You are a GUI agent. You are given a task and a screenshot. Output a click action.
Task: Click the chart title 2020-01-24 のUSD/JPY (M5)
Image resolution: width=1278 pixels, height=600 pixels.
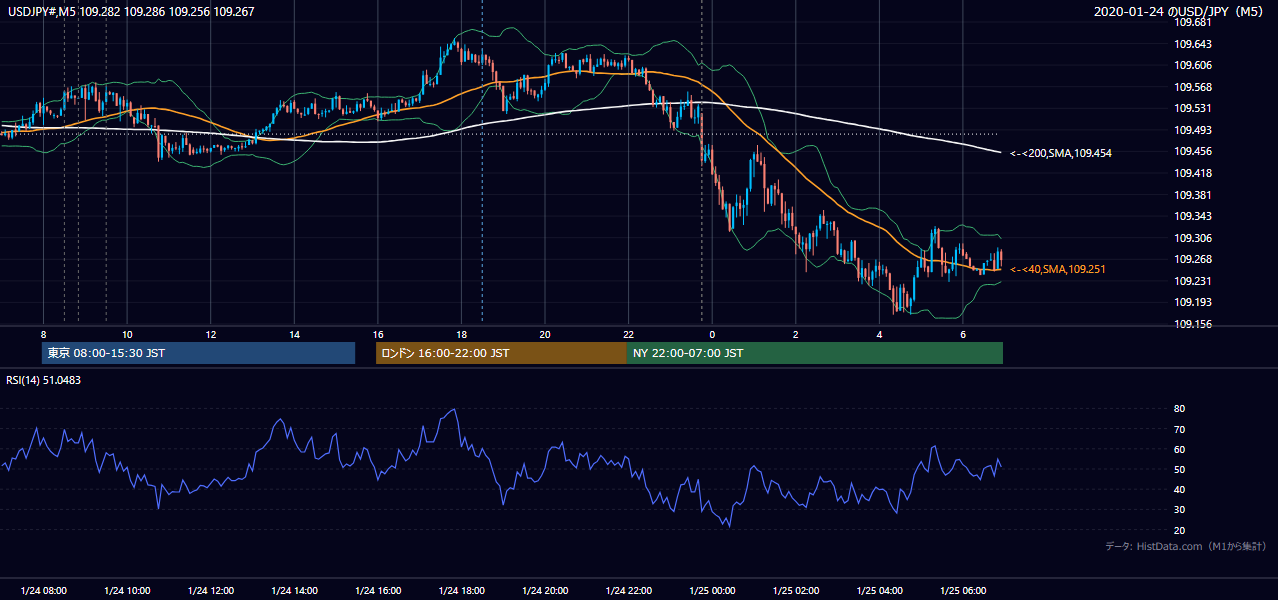point(1180,11)
